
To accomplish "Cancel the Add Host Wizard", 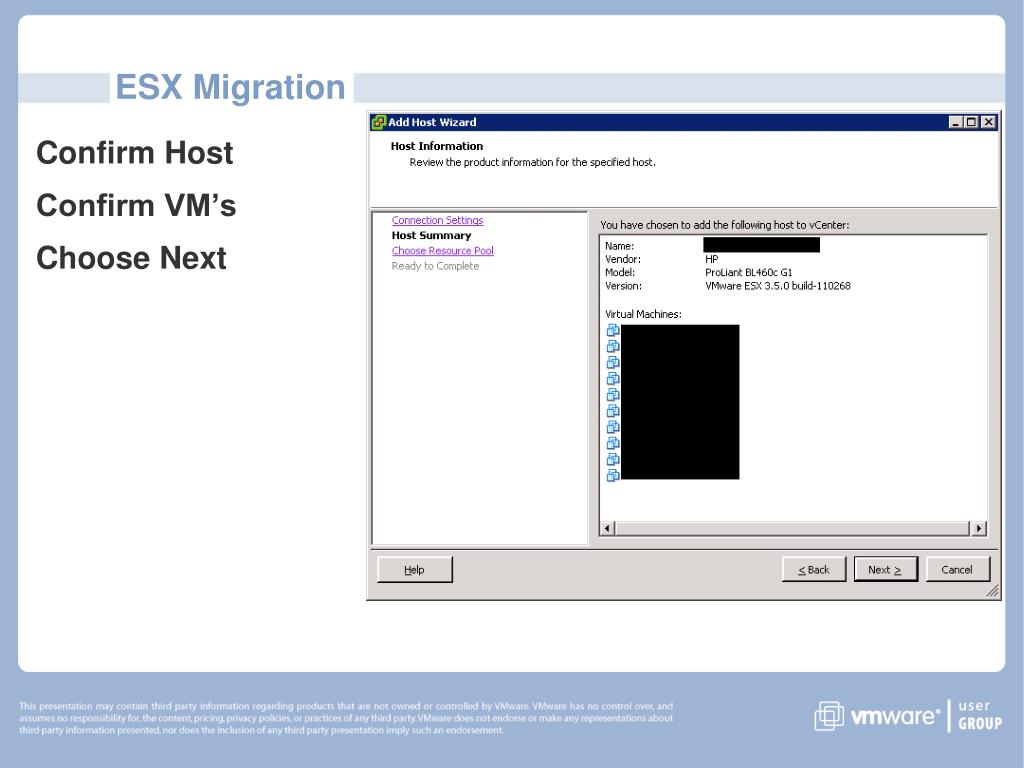I will point(957,569).
